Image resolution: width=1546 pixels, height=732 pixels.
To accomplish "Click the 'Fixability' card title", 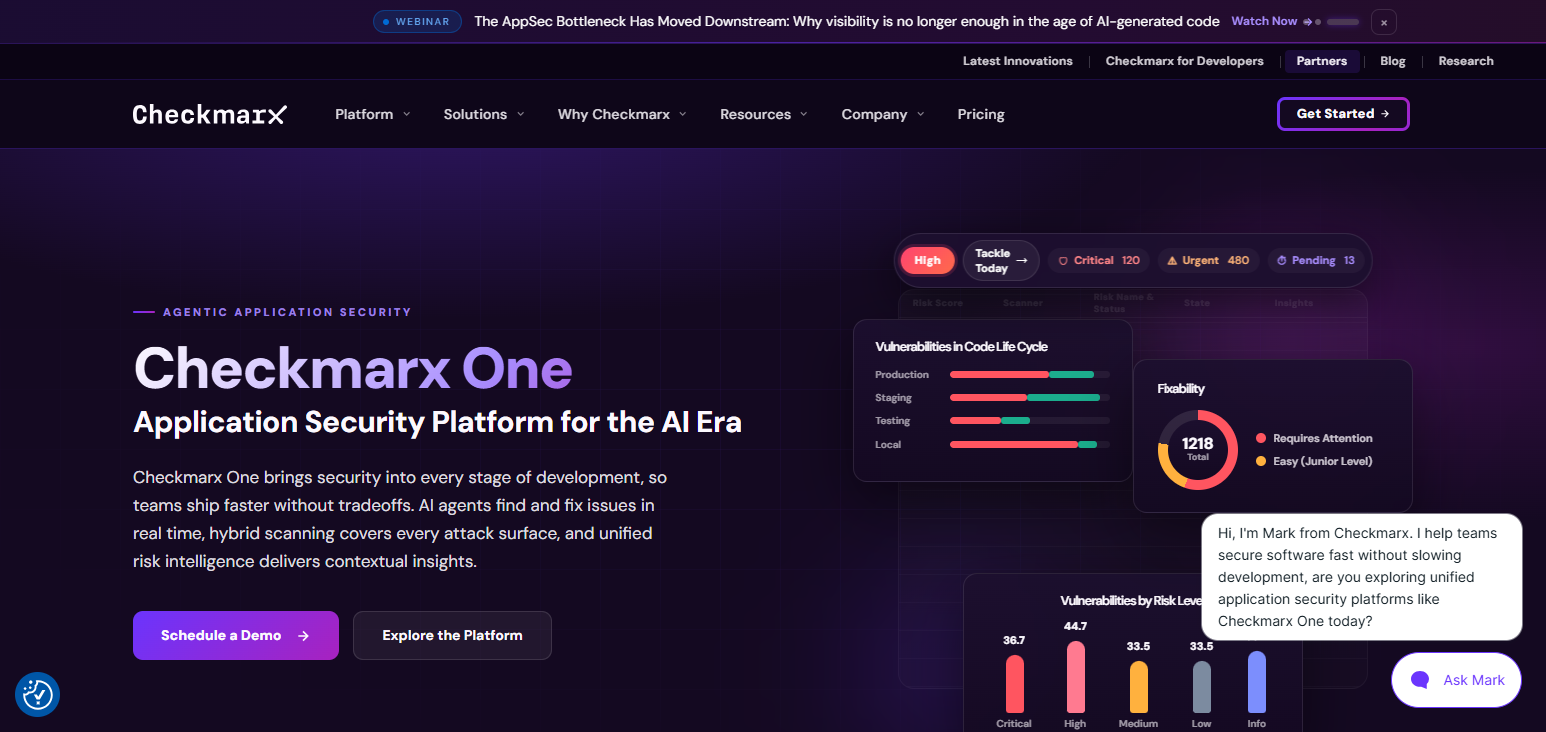I will [1181, 389].
